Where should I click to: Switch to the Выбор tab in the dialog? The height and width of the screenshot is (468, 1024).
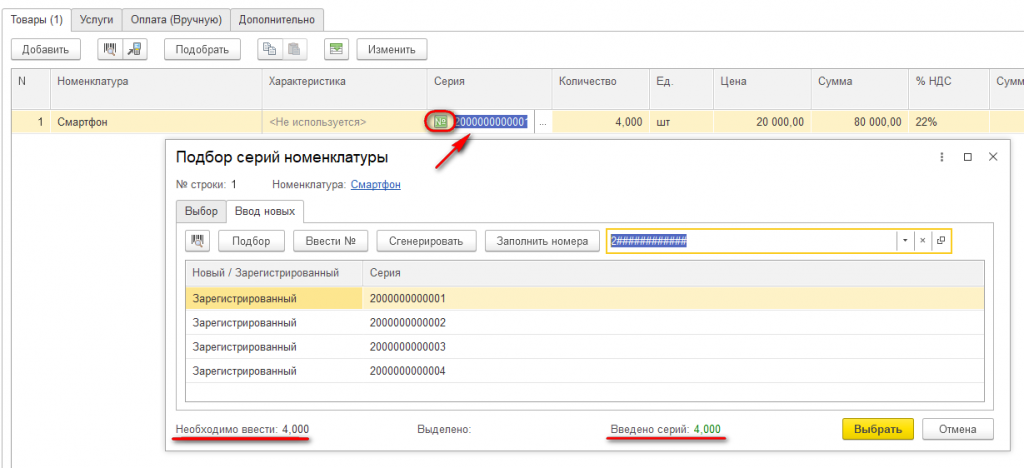[201, 211]
